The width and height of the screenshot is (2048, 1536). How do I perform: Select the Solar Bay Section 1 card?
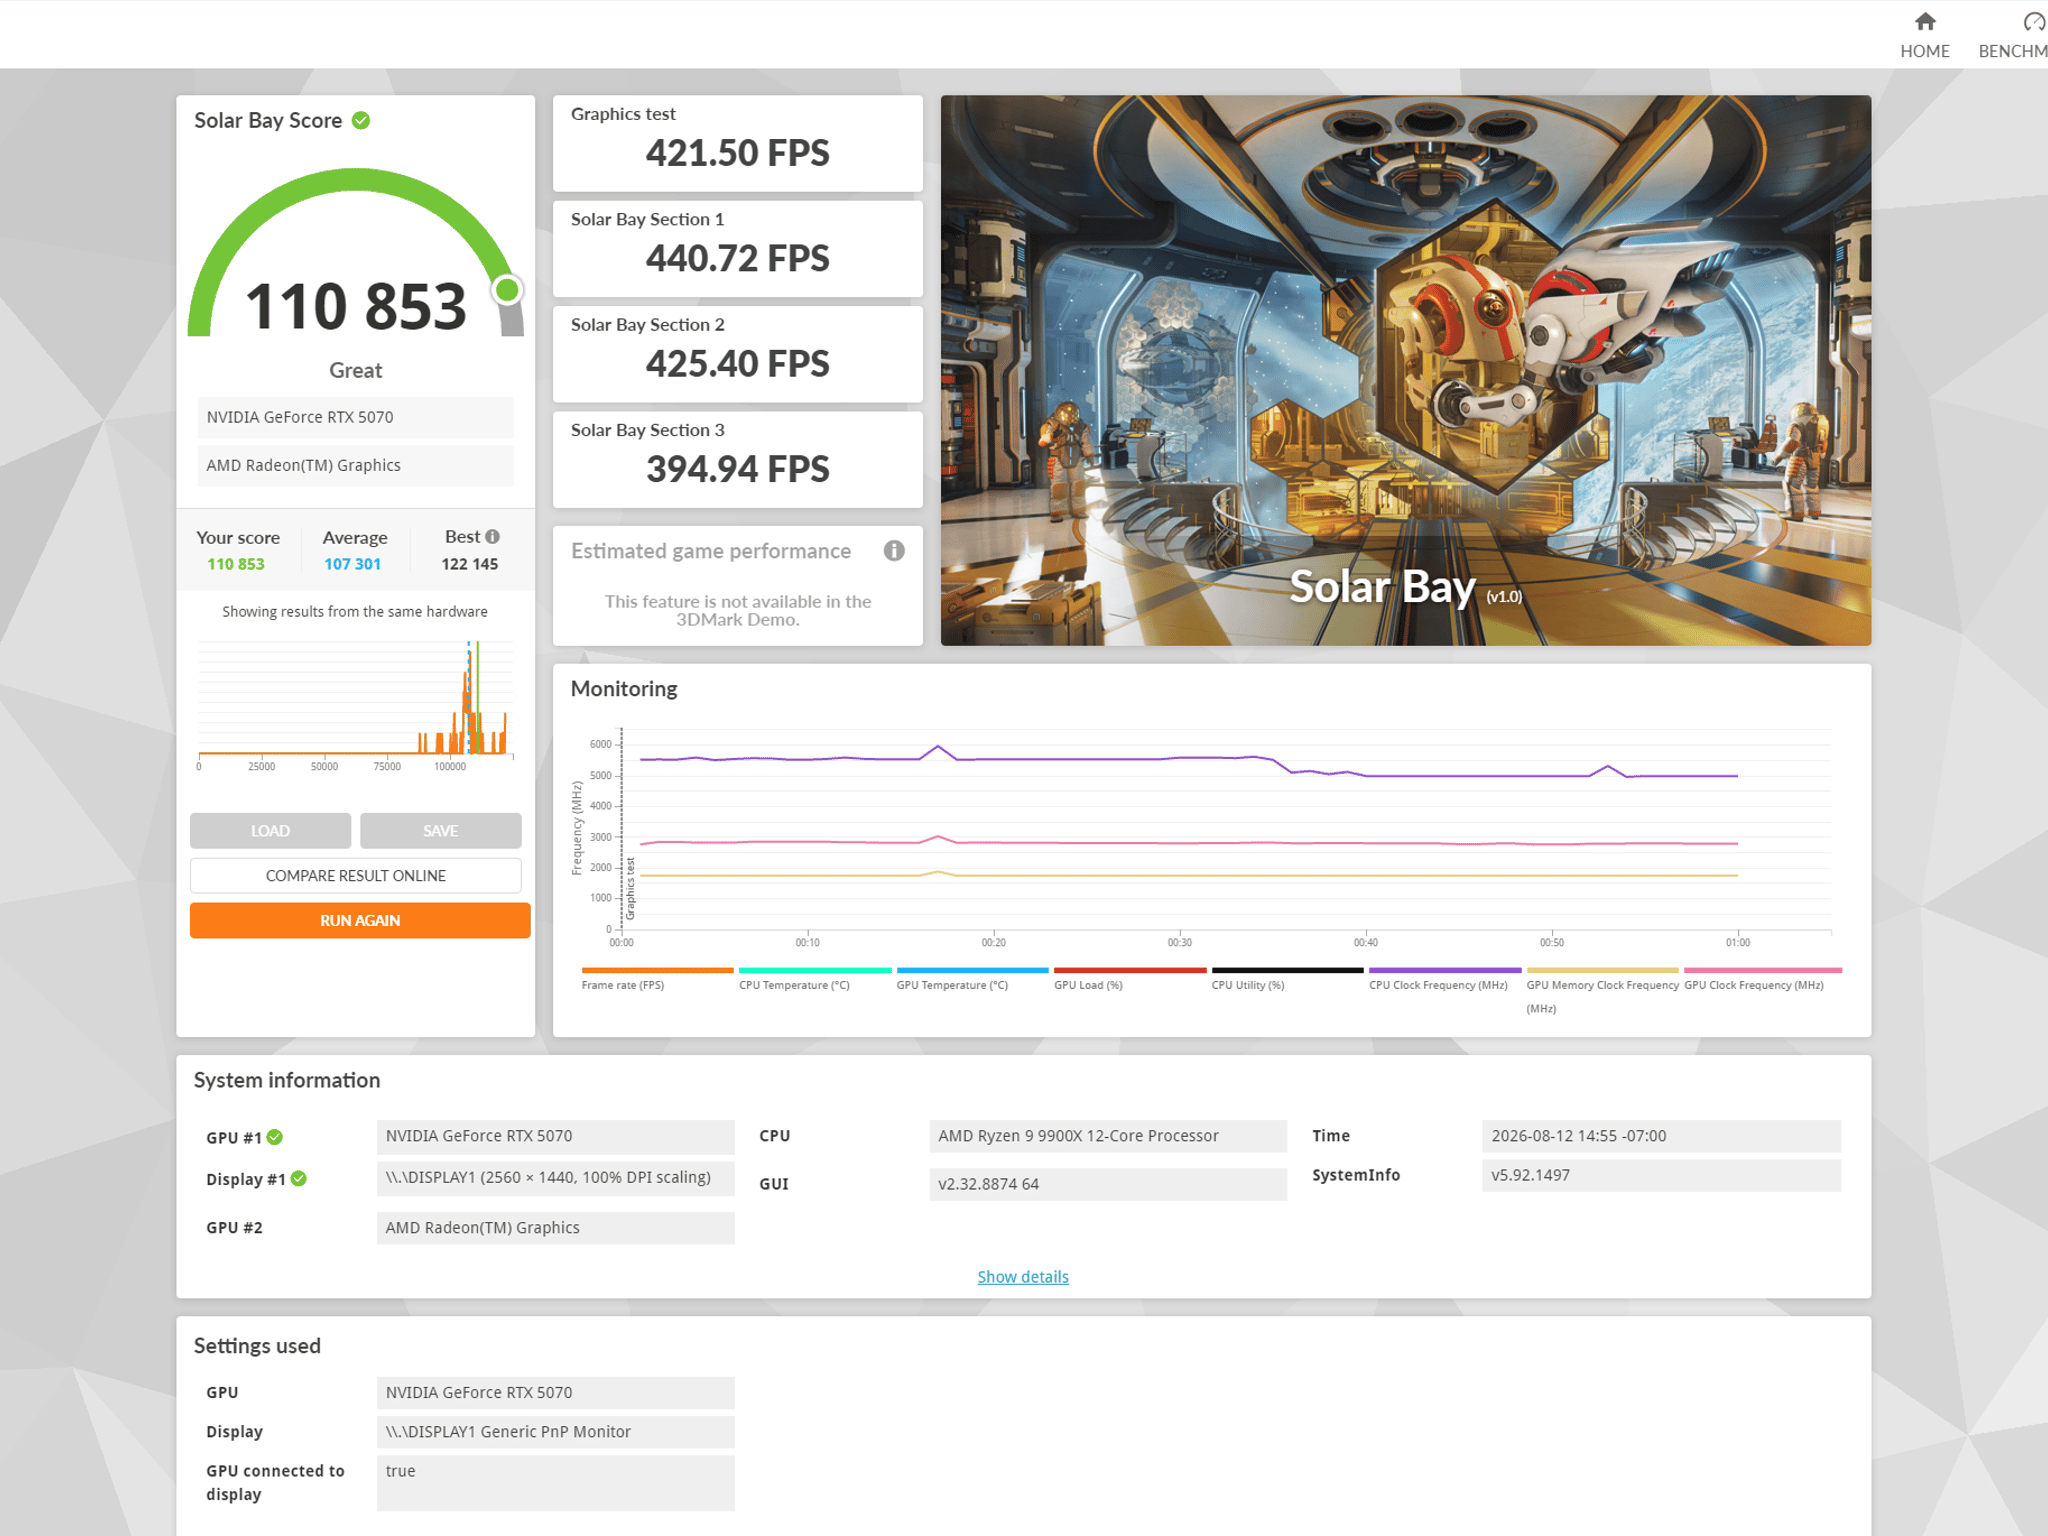tap(737, 249)
